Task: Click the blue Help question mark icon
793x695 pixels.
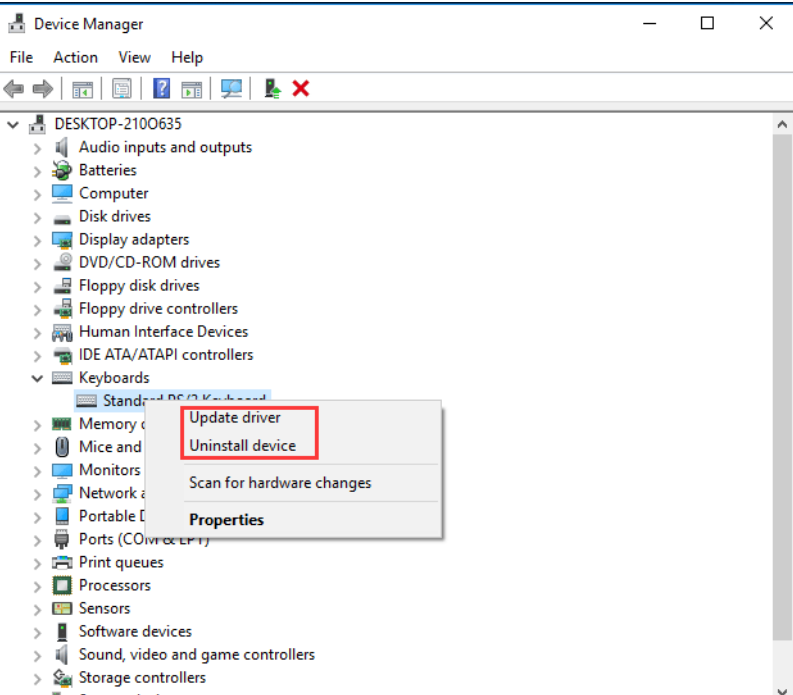Action: [161, 89]
